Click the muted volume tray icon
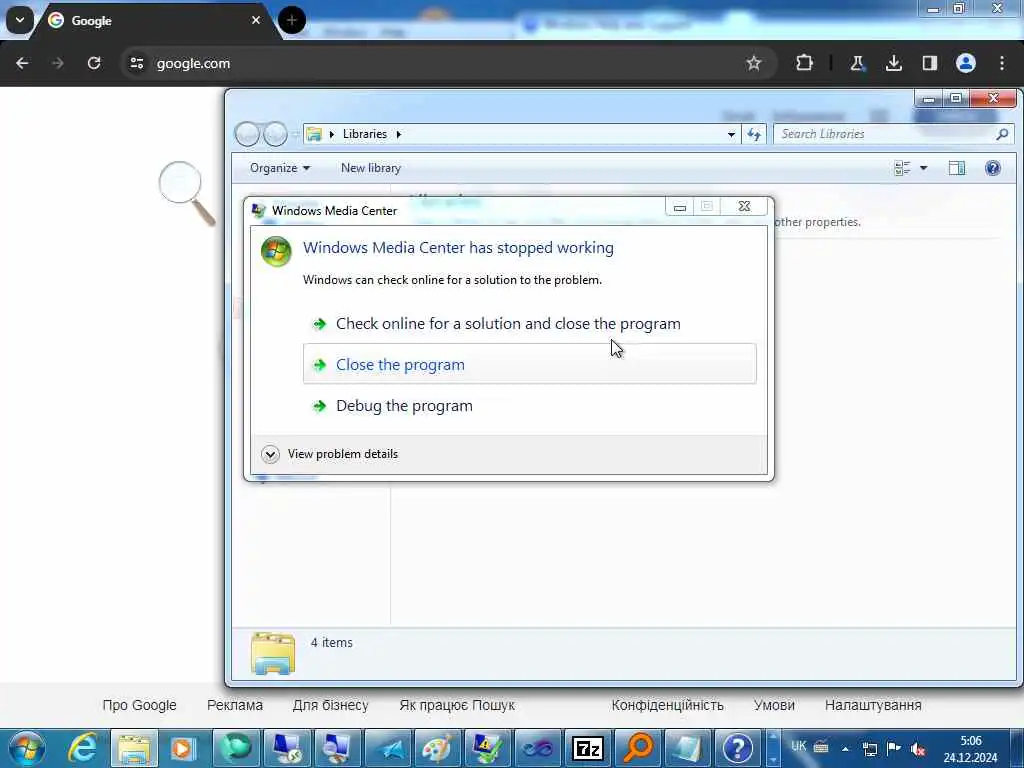Screen dimensions: 1024x768 [918, 748]
